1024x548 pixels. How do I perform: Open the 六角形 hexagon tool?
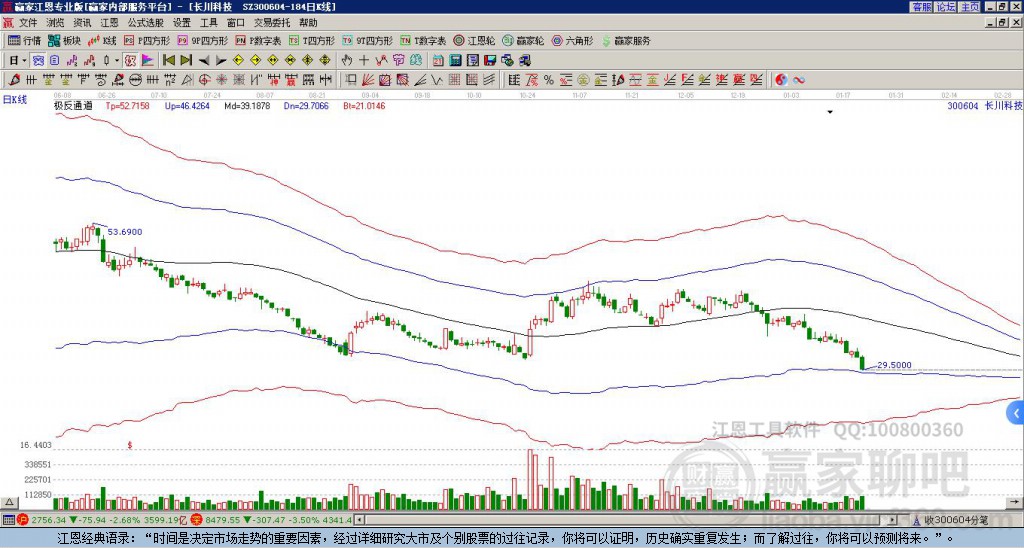[x=573, y=41]
